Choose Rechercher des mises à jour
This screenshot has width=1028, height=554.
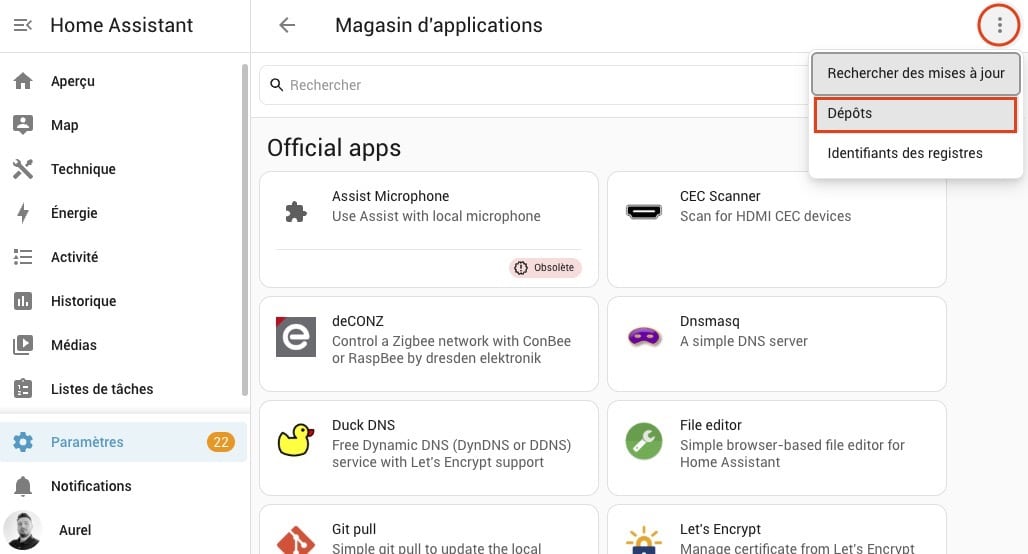(915, 73)
